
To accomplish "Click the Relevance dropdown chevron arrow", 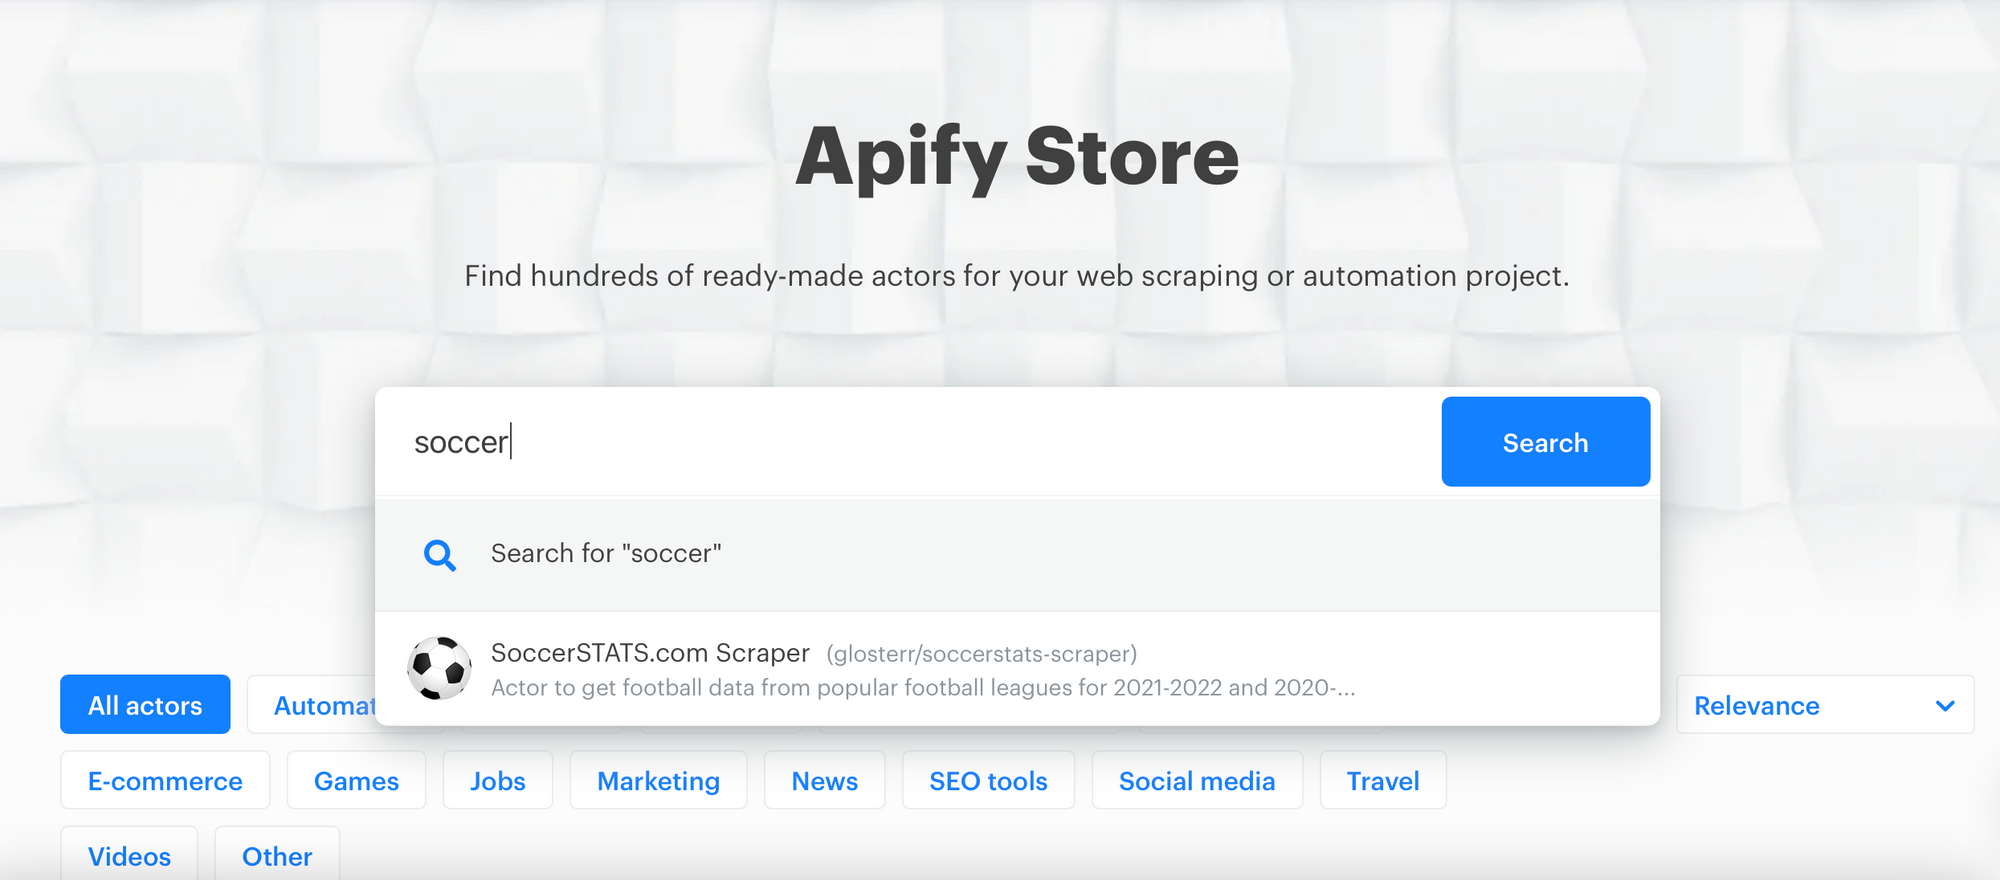I will (x=1945, y=706).
